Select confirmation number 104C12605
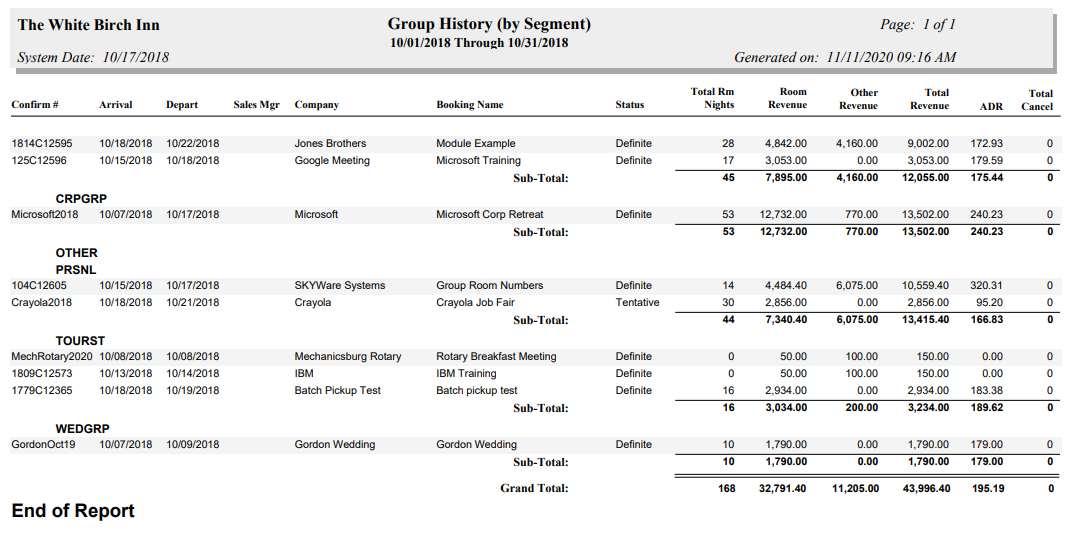The image size is (1071, 537). (x=39, y=286)
